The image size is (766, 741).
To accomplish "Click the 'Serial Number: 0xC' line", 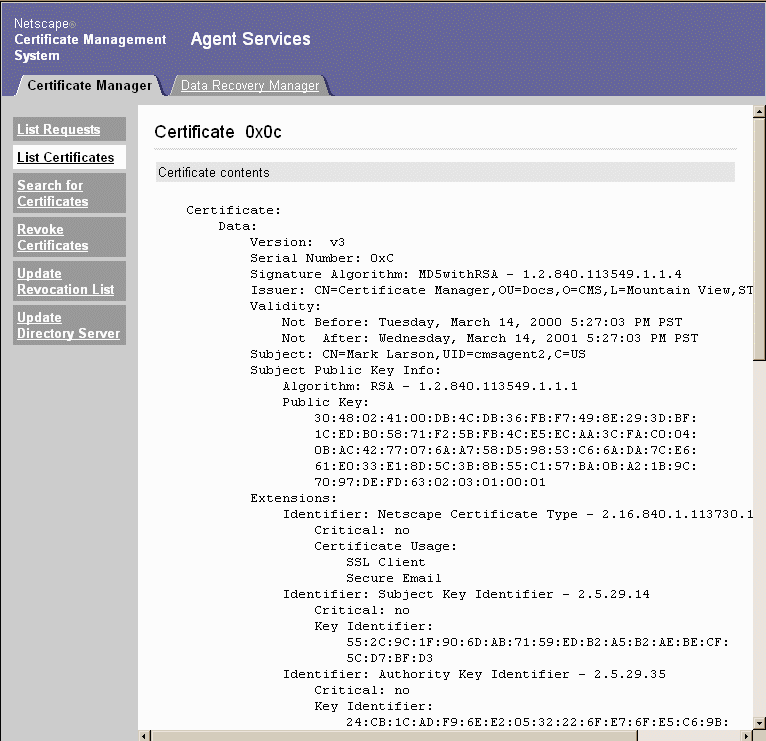I will tap(321, 258).
